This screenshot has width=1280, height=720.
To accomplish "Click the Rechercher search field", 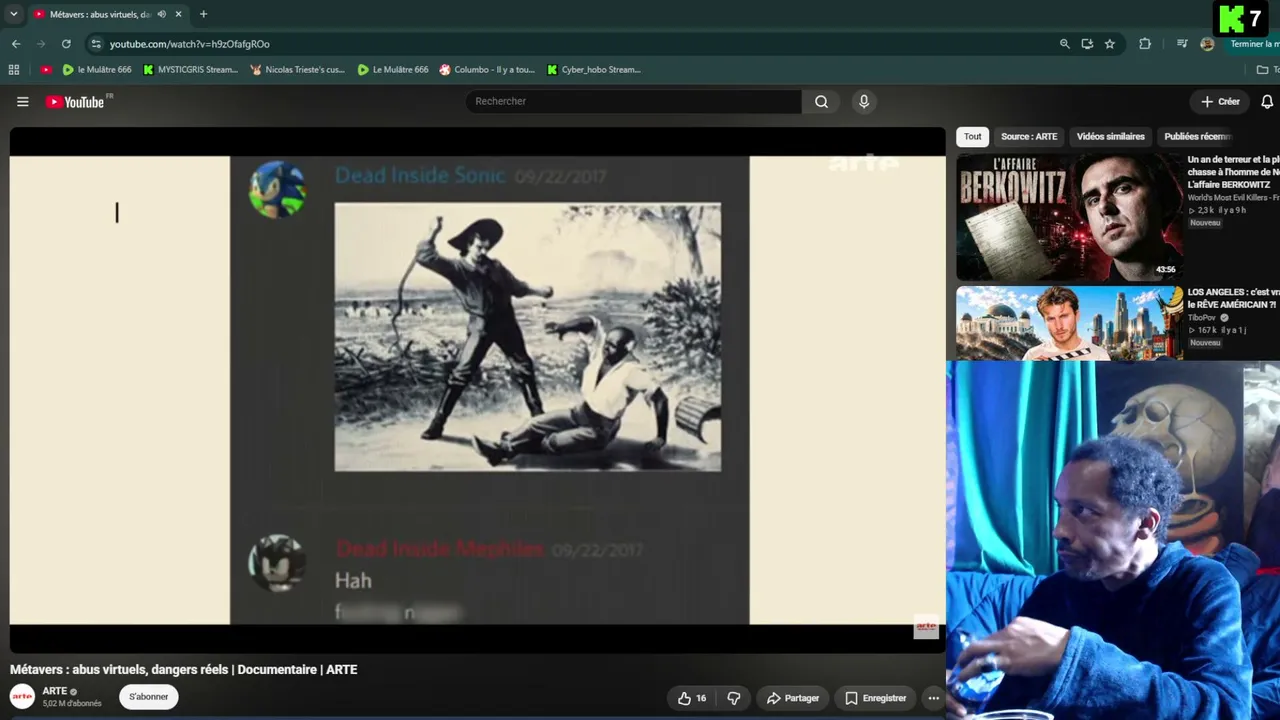I will click(633, 101).
